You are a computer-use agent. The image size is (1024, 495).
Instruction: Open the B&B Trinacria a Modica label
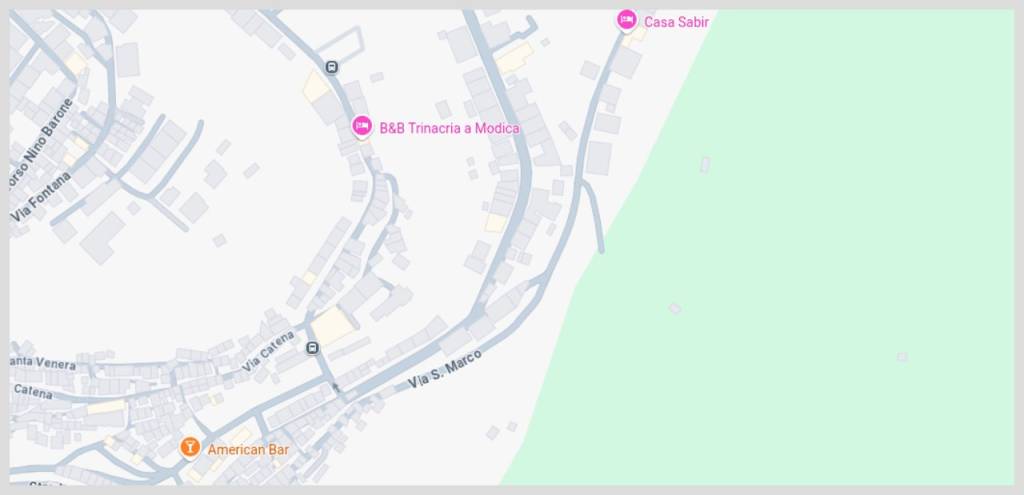(x=449, y=129)
